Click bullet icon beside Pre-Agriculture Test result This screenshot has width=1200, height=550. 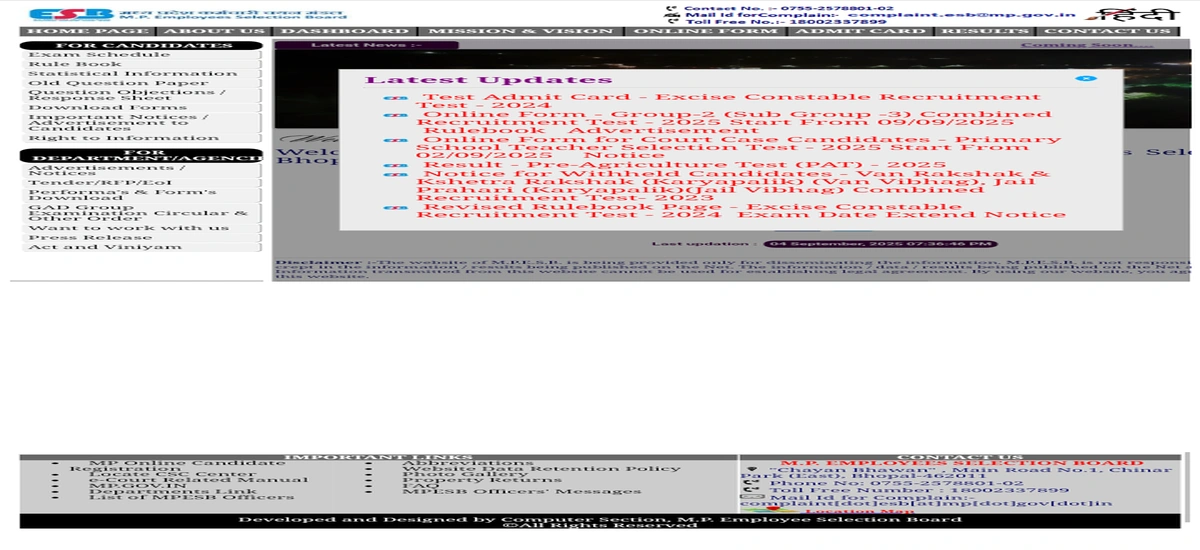(x=396, y=165)
